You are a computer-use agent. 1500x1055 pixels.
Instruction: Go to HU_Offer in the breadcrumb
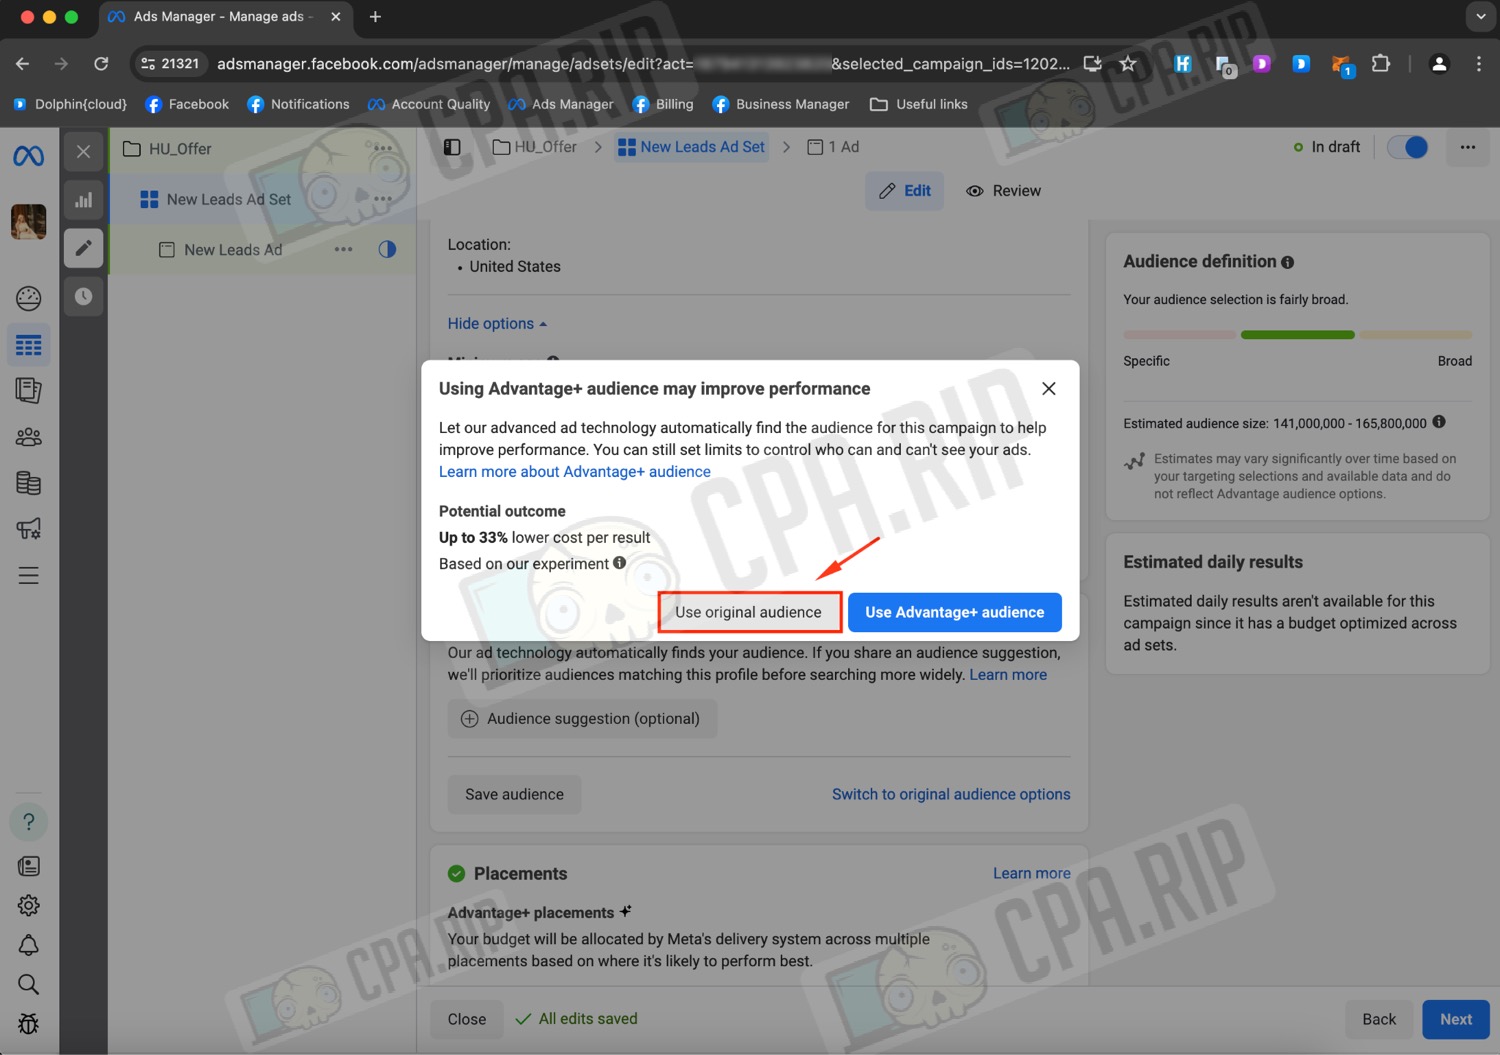(534, 147)
